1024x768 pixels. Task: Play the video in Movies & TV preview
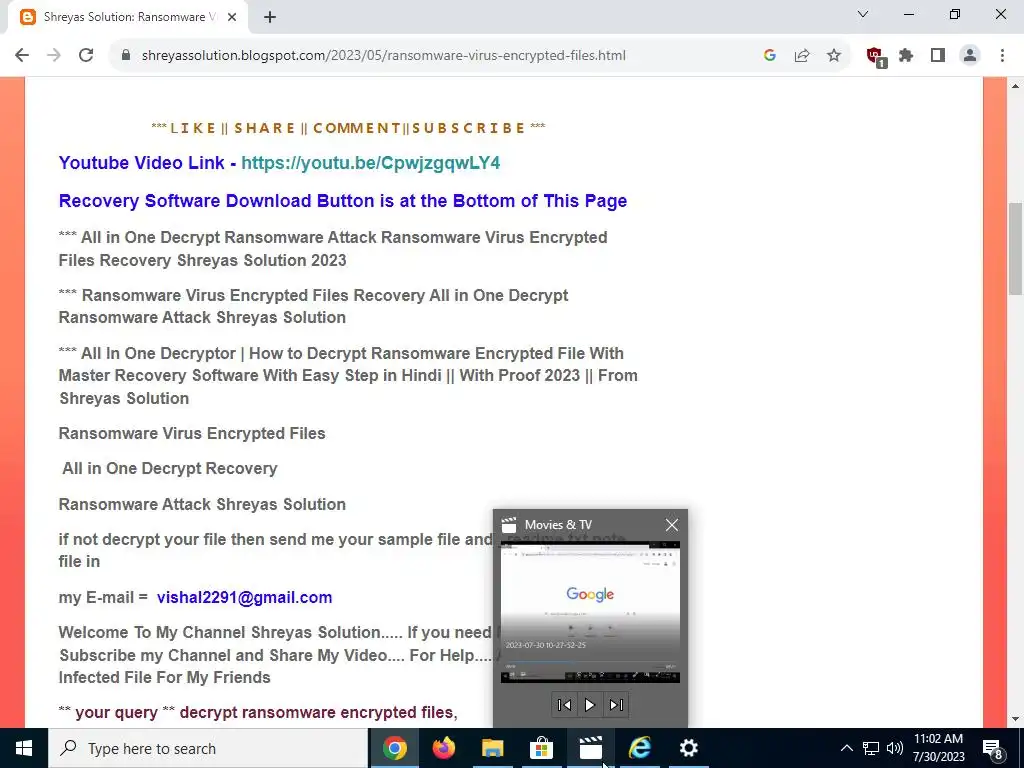coord(590,705)
